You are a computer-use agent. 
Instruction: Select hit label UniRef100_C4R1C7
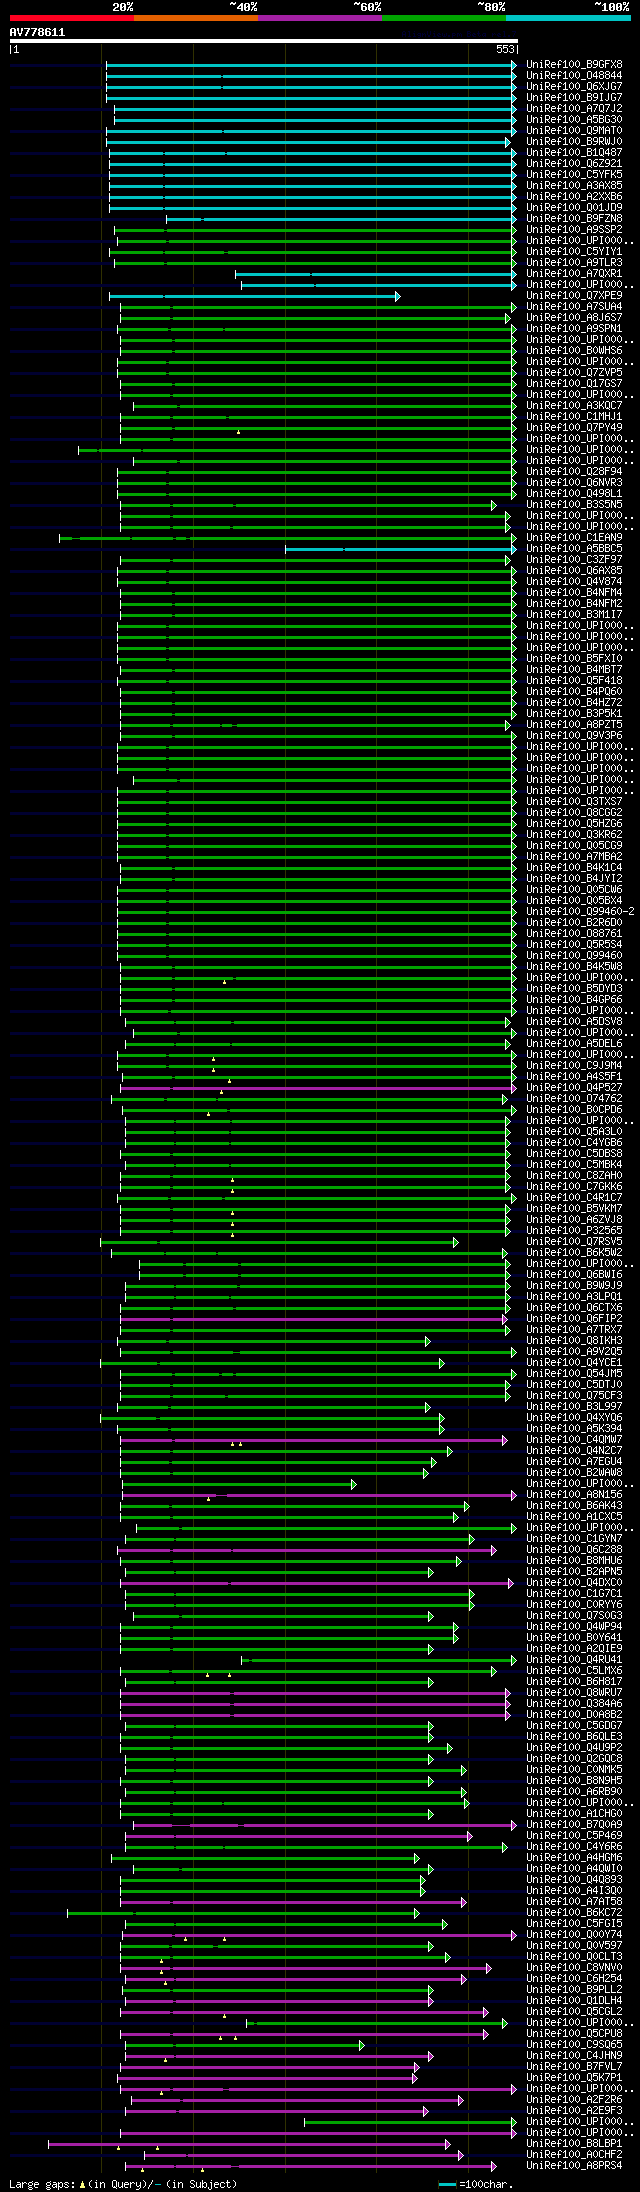(x=574, y=1197)
